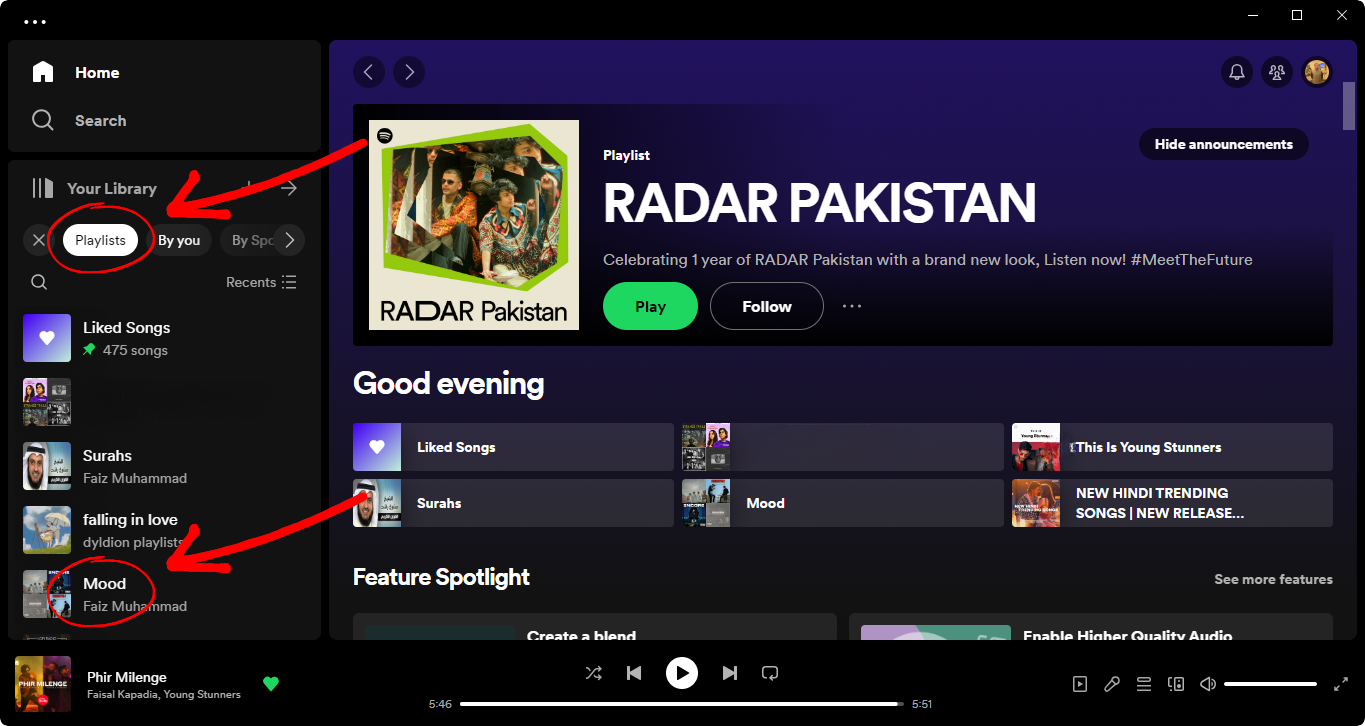Screen dimensions: 1365x726
Task: Open This Is Young Stunners card
Action: [1172, 447]
